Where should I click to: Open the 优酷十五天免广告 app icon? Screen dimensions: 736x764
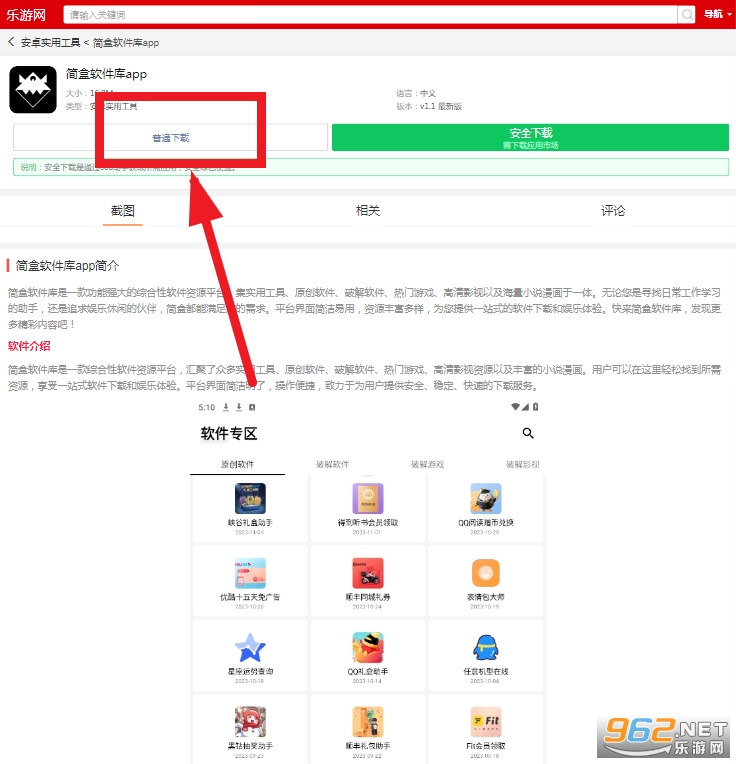pyautogui.click(x=250, y=573)
